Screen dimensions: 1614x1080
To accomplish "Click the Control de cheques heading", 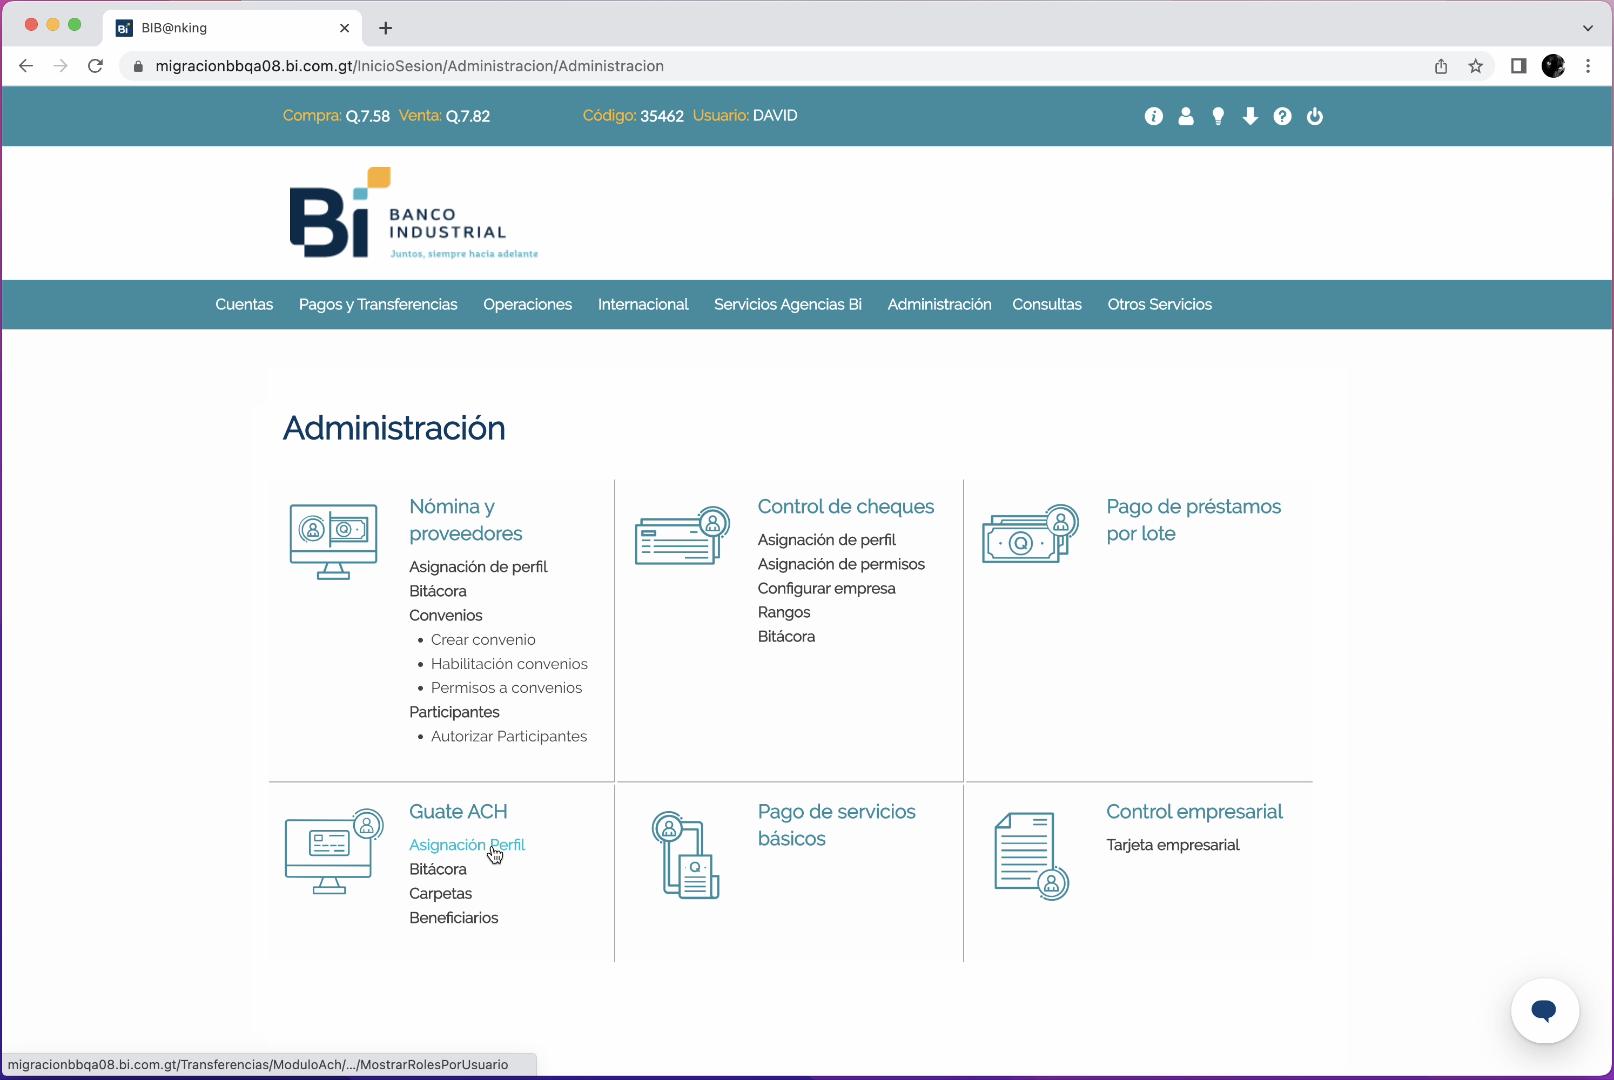I will (x=846, y=507).
